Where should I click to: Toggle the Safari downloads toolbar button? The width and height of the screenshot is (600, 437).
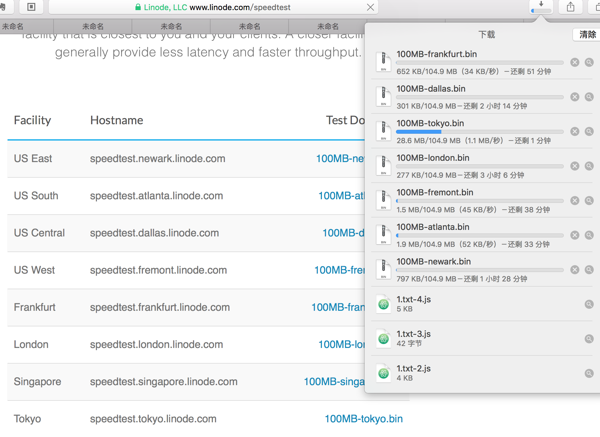(541, 7)
